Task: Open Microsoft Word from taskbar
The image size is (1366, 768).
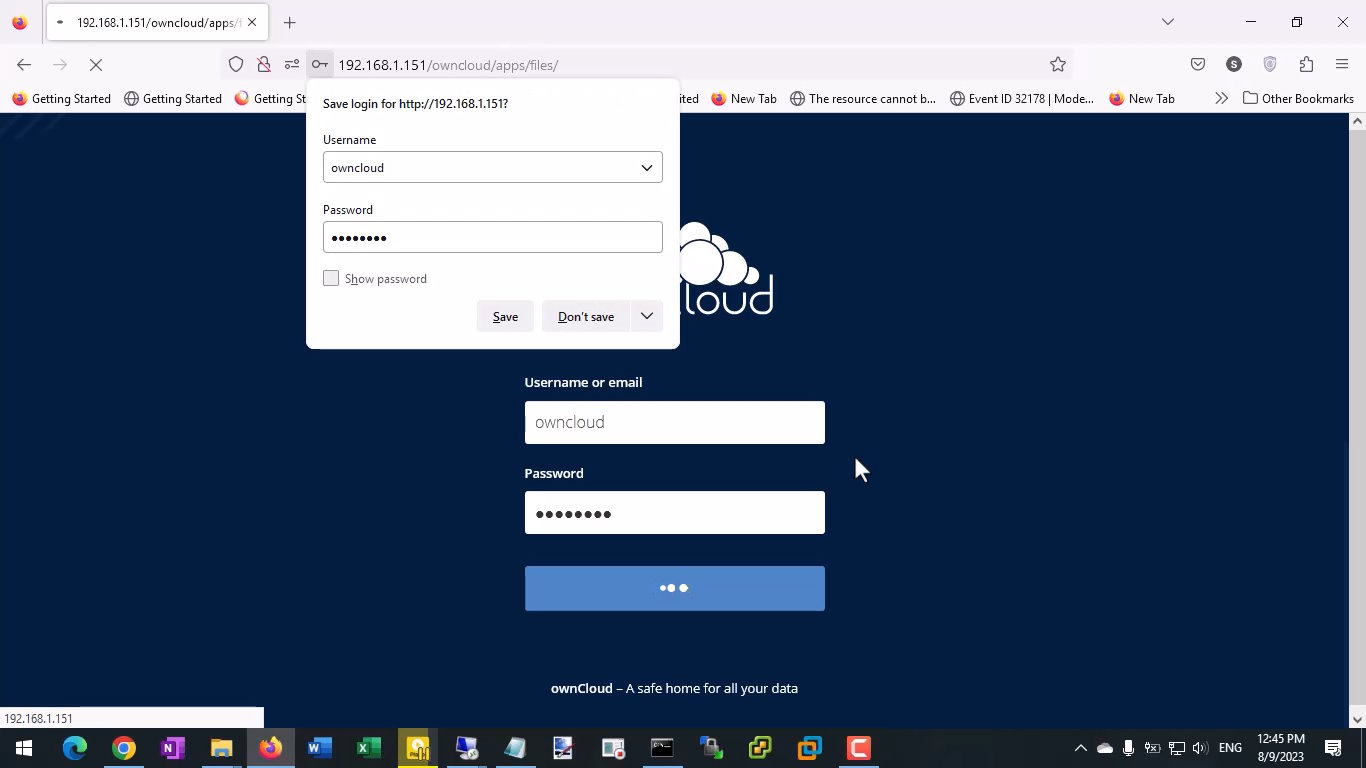Action: click(320, 748)
